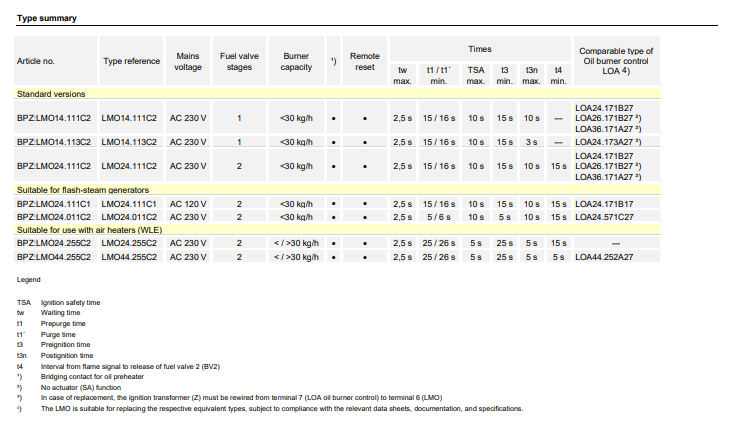Click the Article no. column header

[38, 61]
